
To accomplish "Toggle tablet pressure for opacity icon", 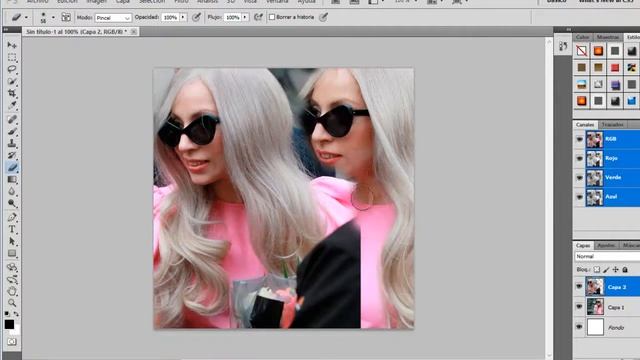I will pyautogui.click(x=196, y=17).
